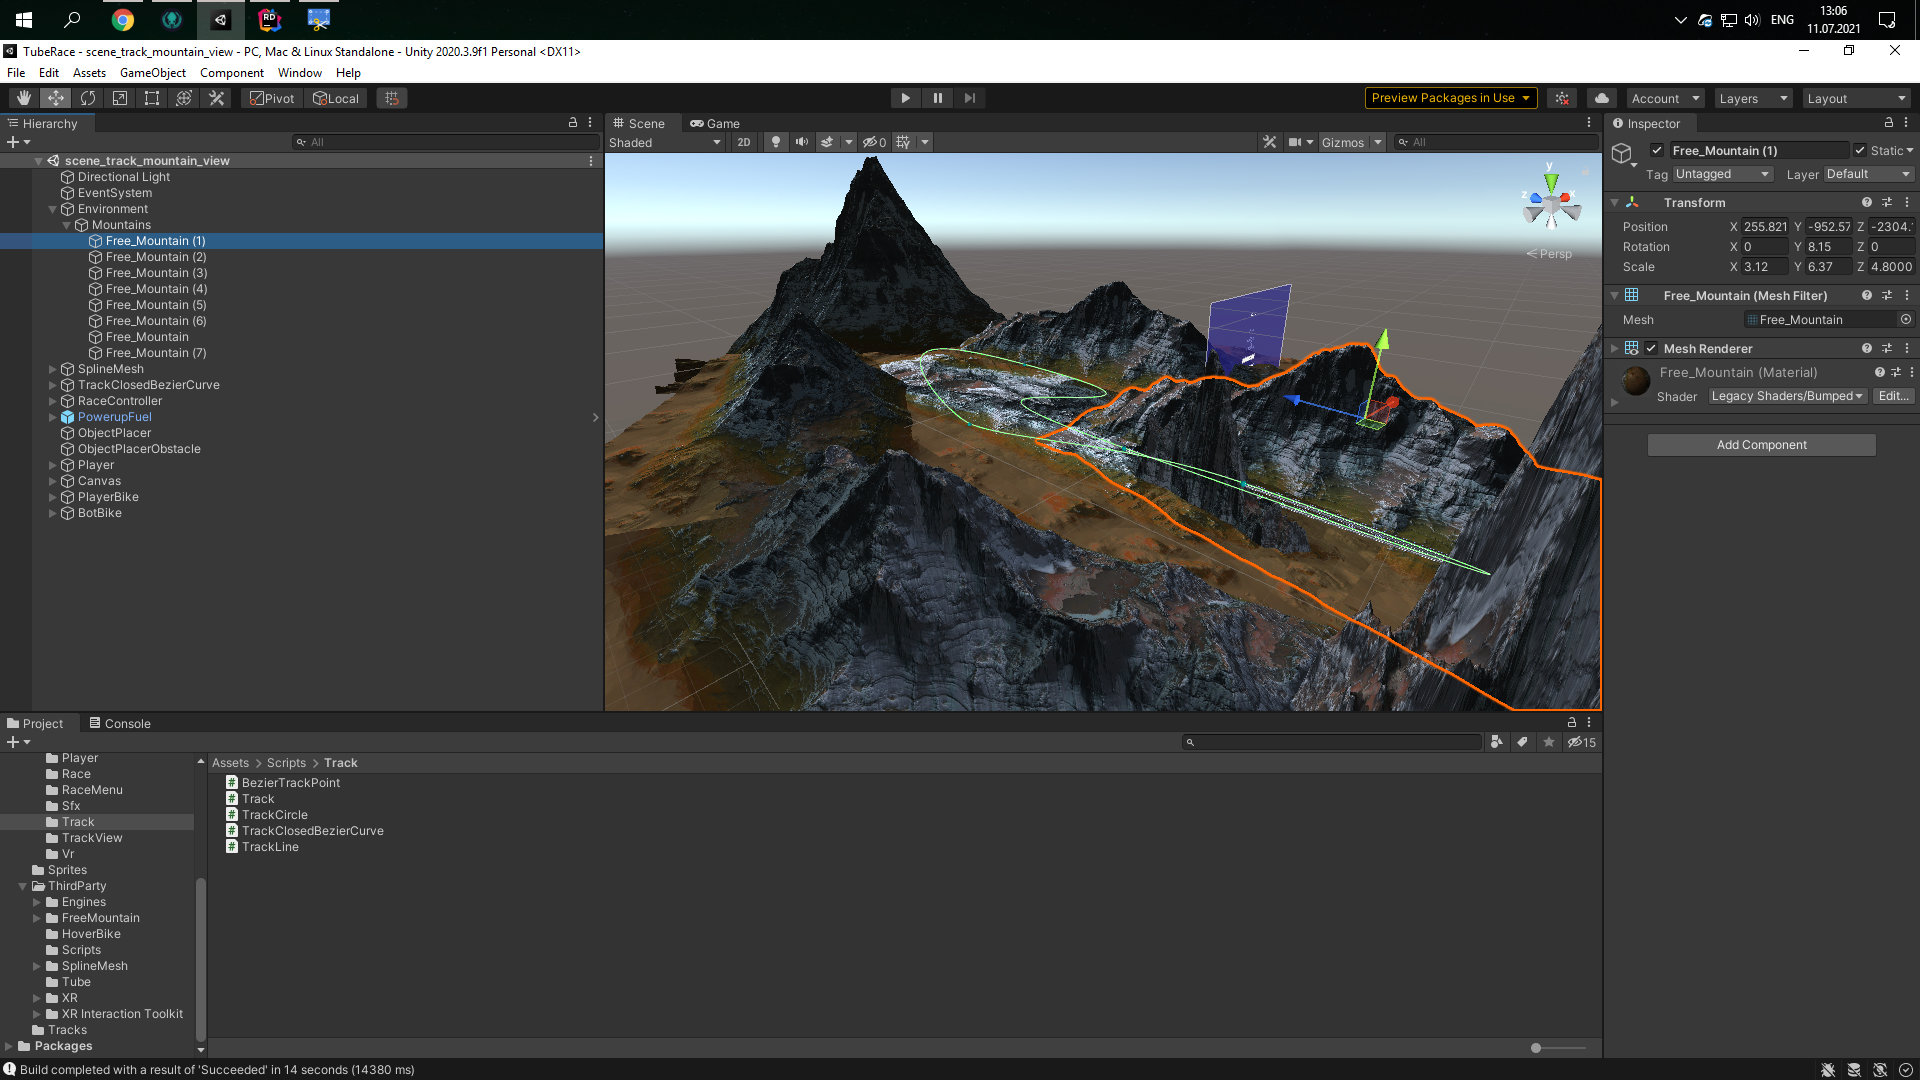Switch to the Console tab

[x=120, y=723]
